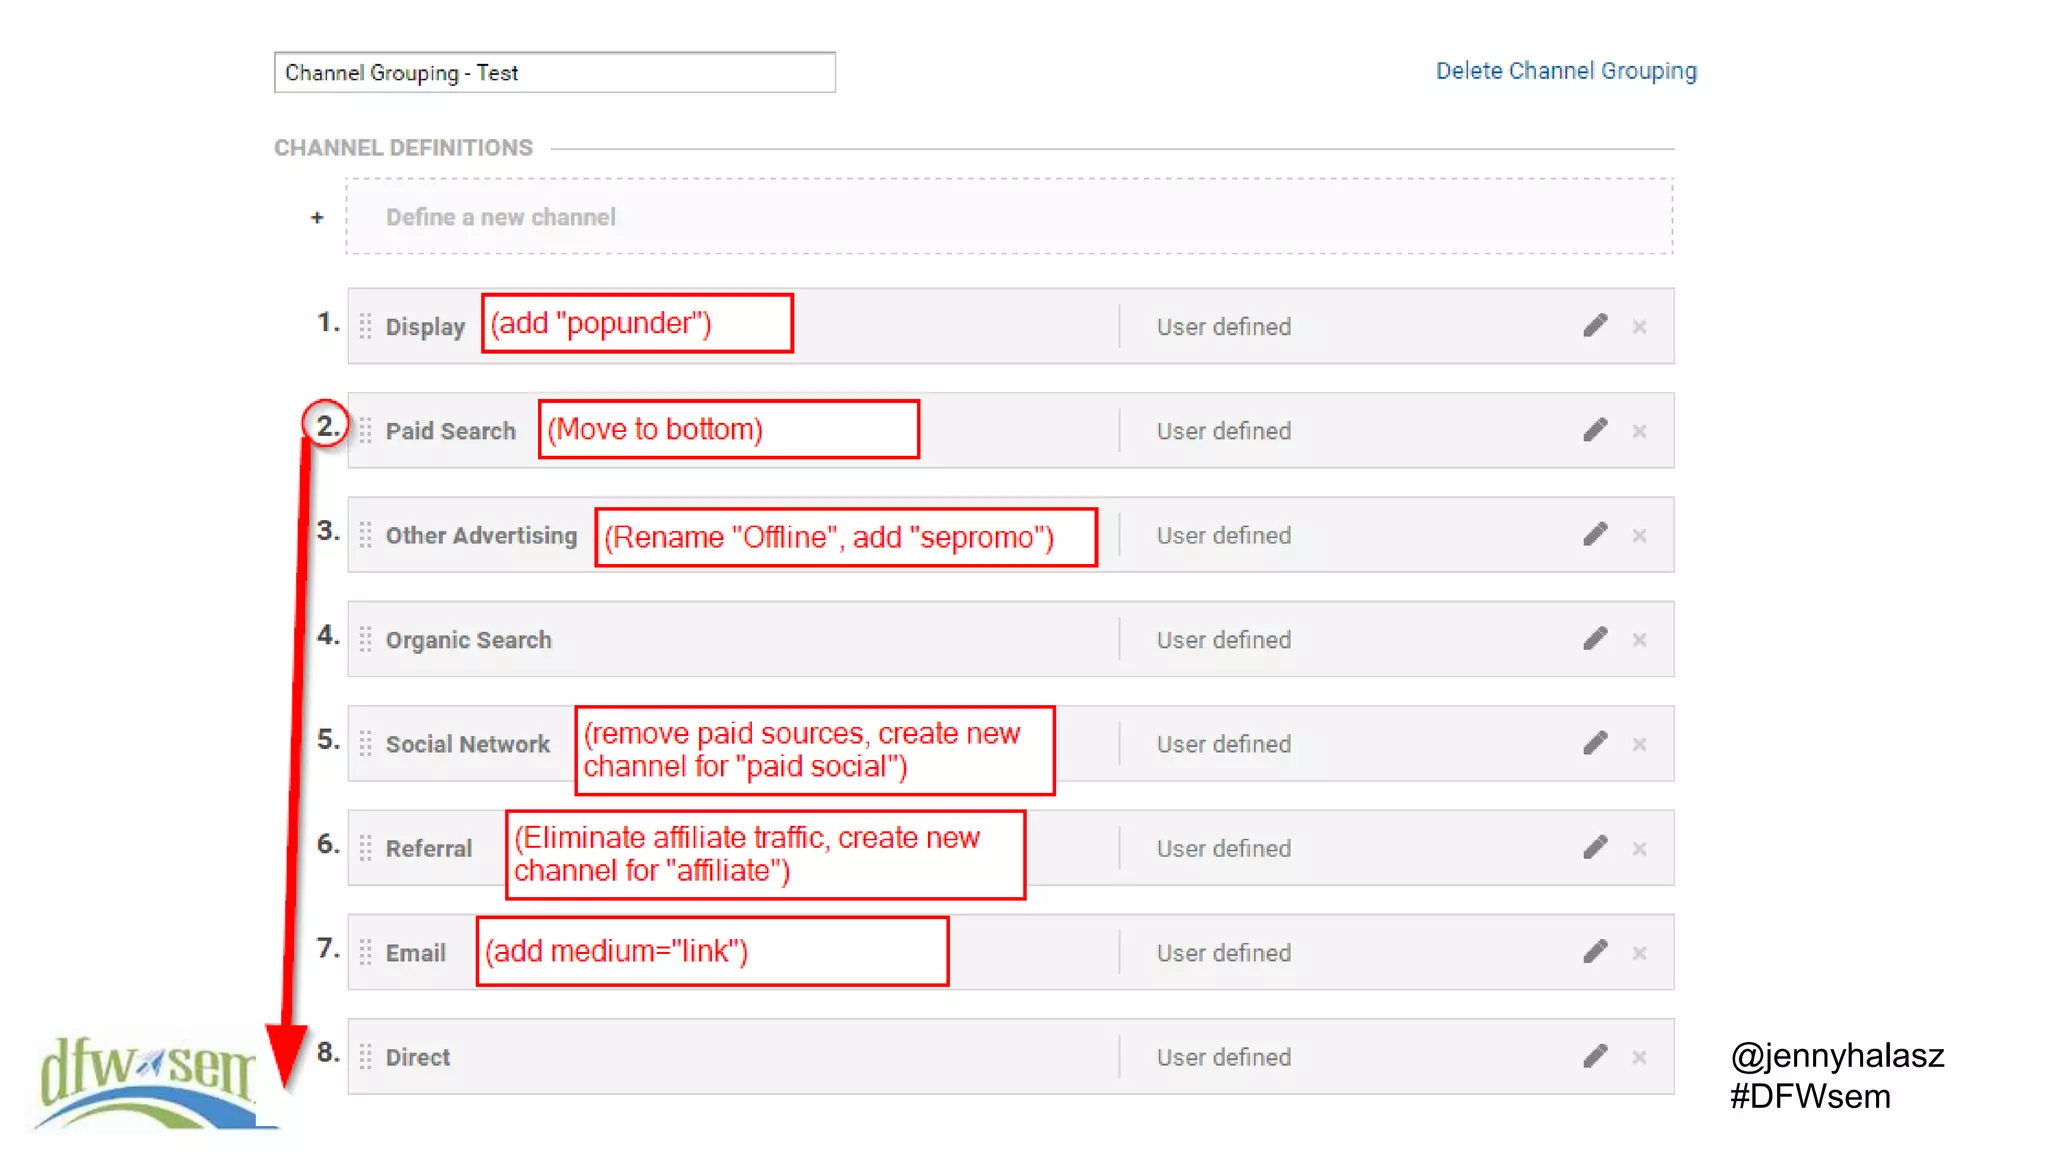Click the Referral channel pencil icon
Viewport: 2048px width, 1152px height.
(1595, 848)
